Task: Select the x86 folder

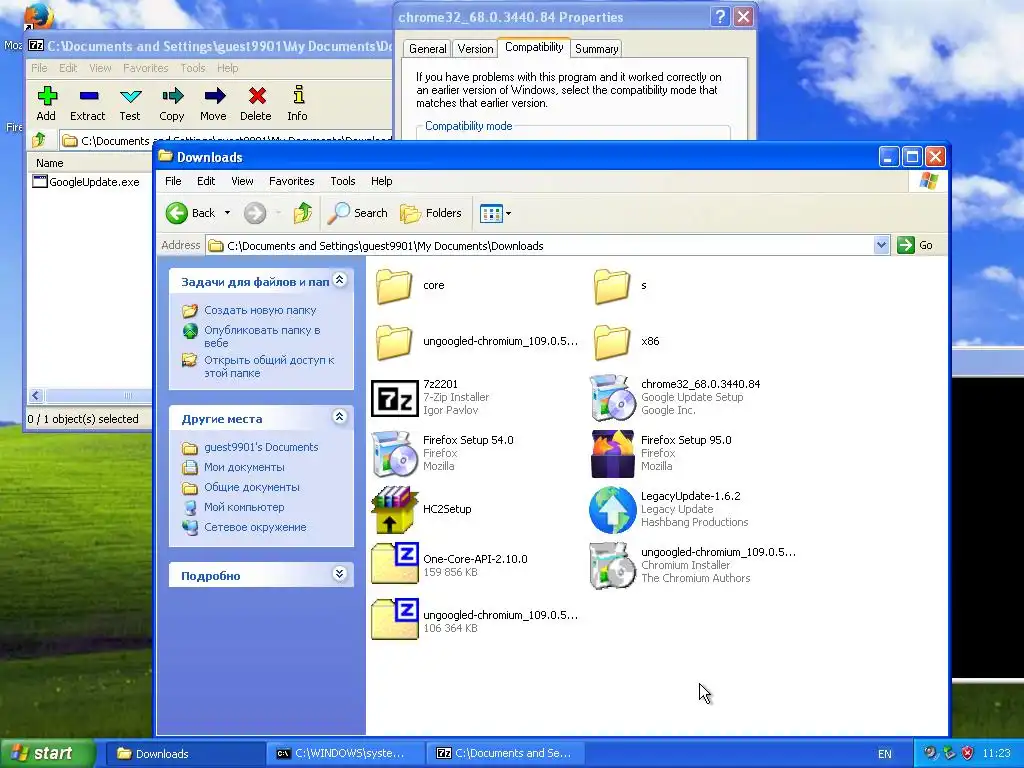Action: pos(627,342)
